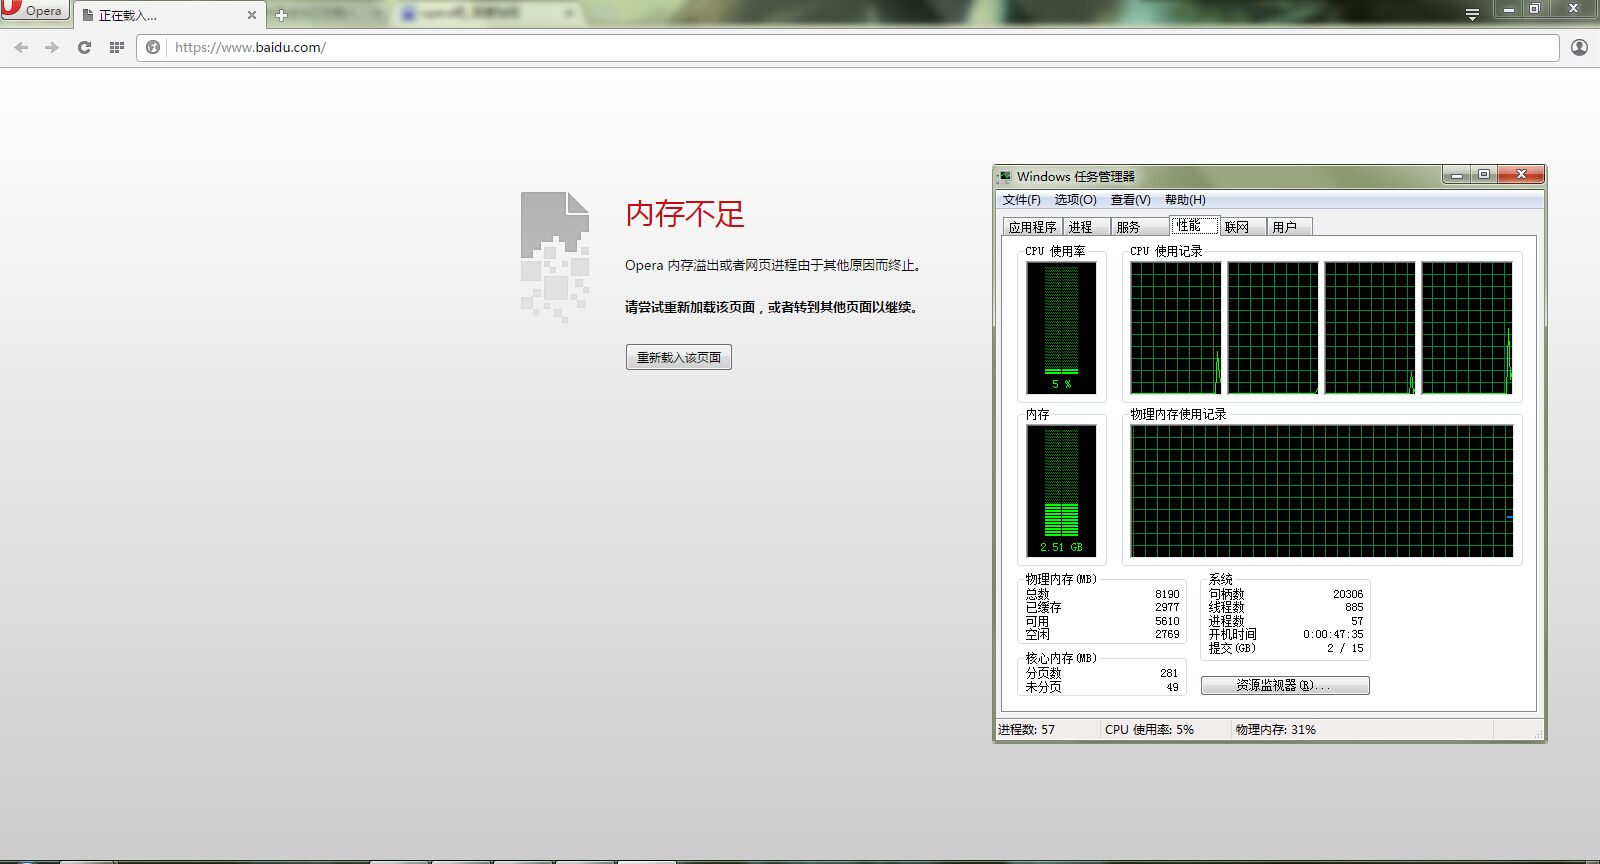Click the "Windows 任务管理器" window title

coord(1076,176)
